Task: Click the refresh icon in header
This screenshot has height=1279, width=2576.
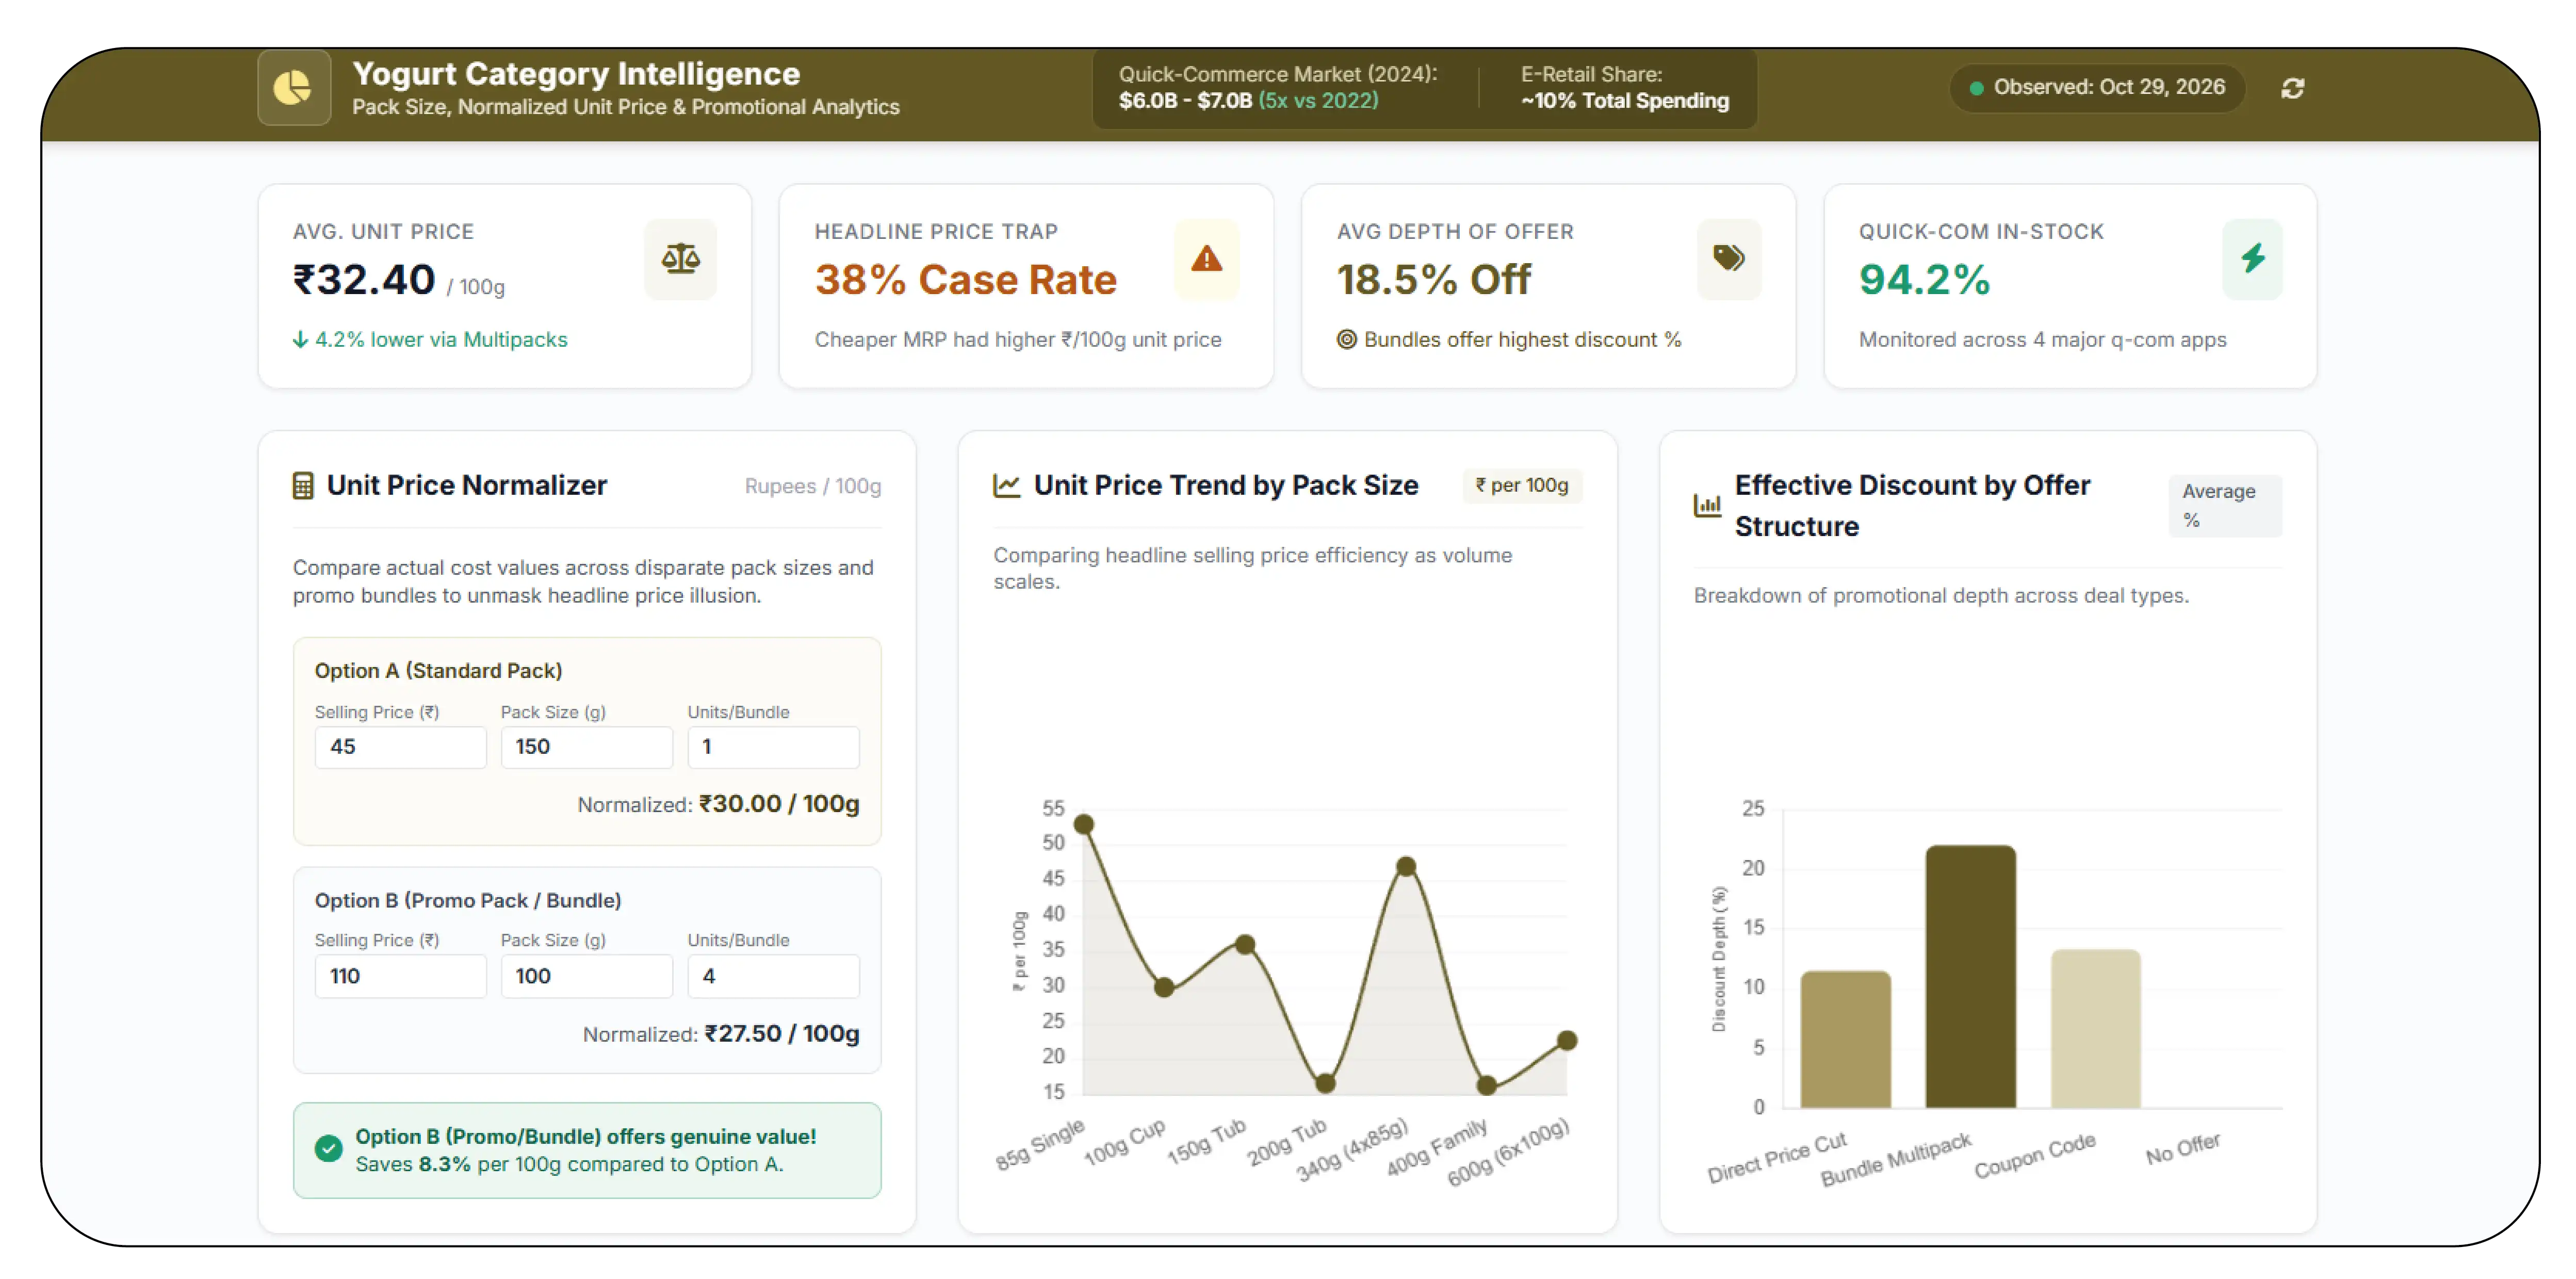Action: pyautogui.click(x=2293, y=88)
